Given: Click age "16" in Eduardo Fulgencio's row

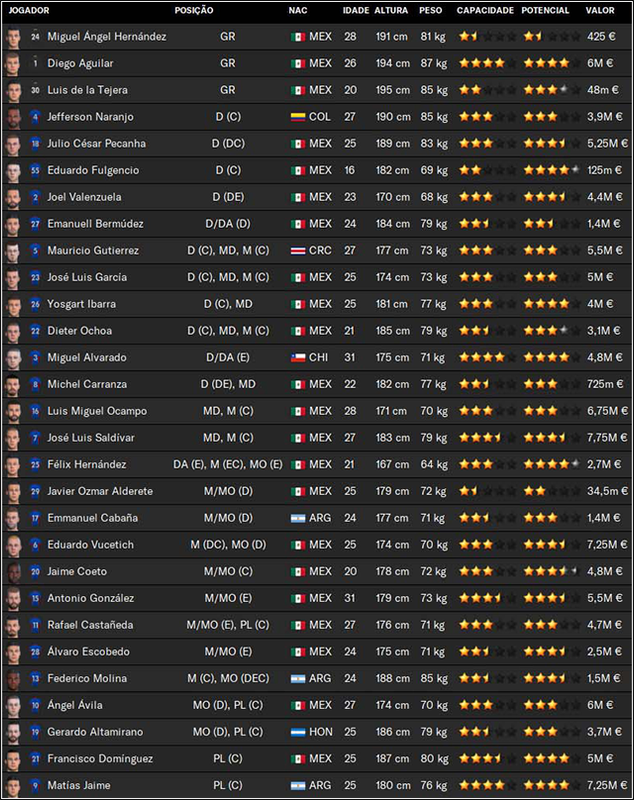Looking at the screenshot, I should (349, 170).
